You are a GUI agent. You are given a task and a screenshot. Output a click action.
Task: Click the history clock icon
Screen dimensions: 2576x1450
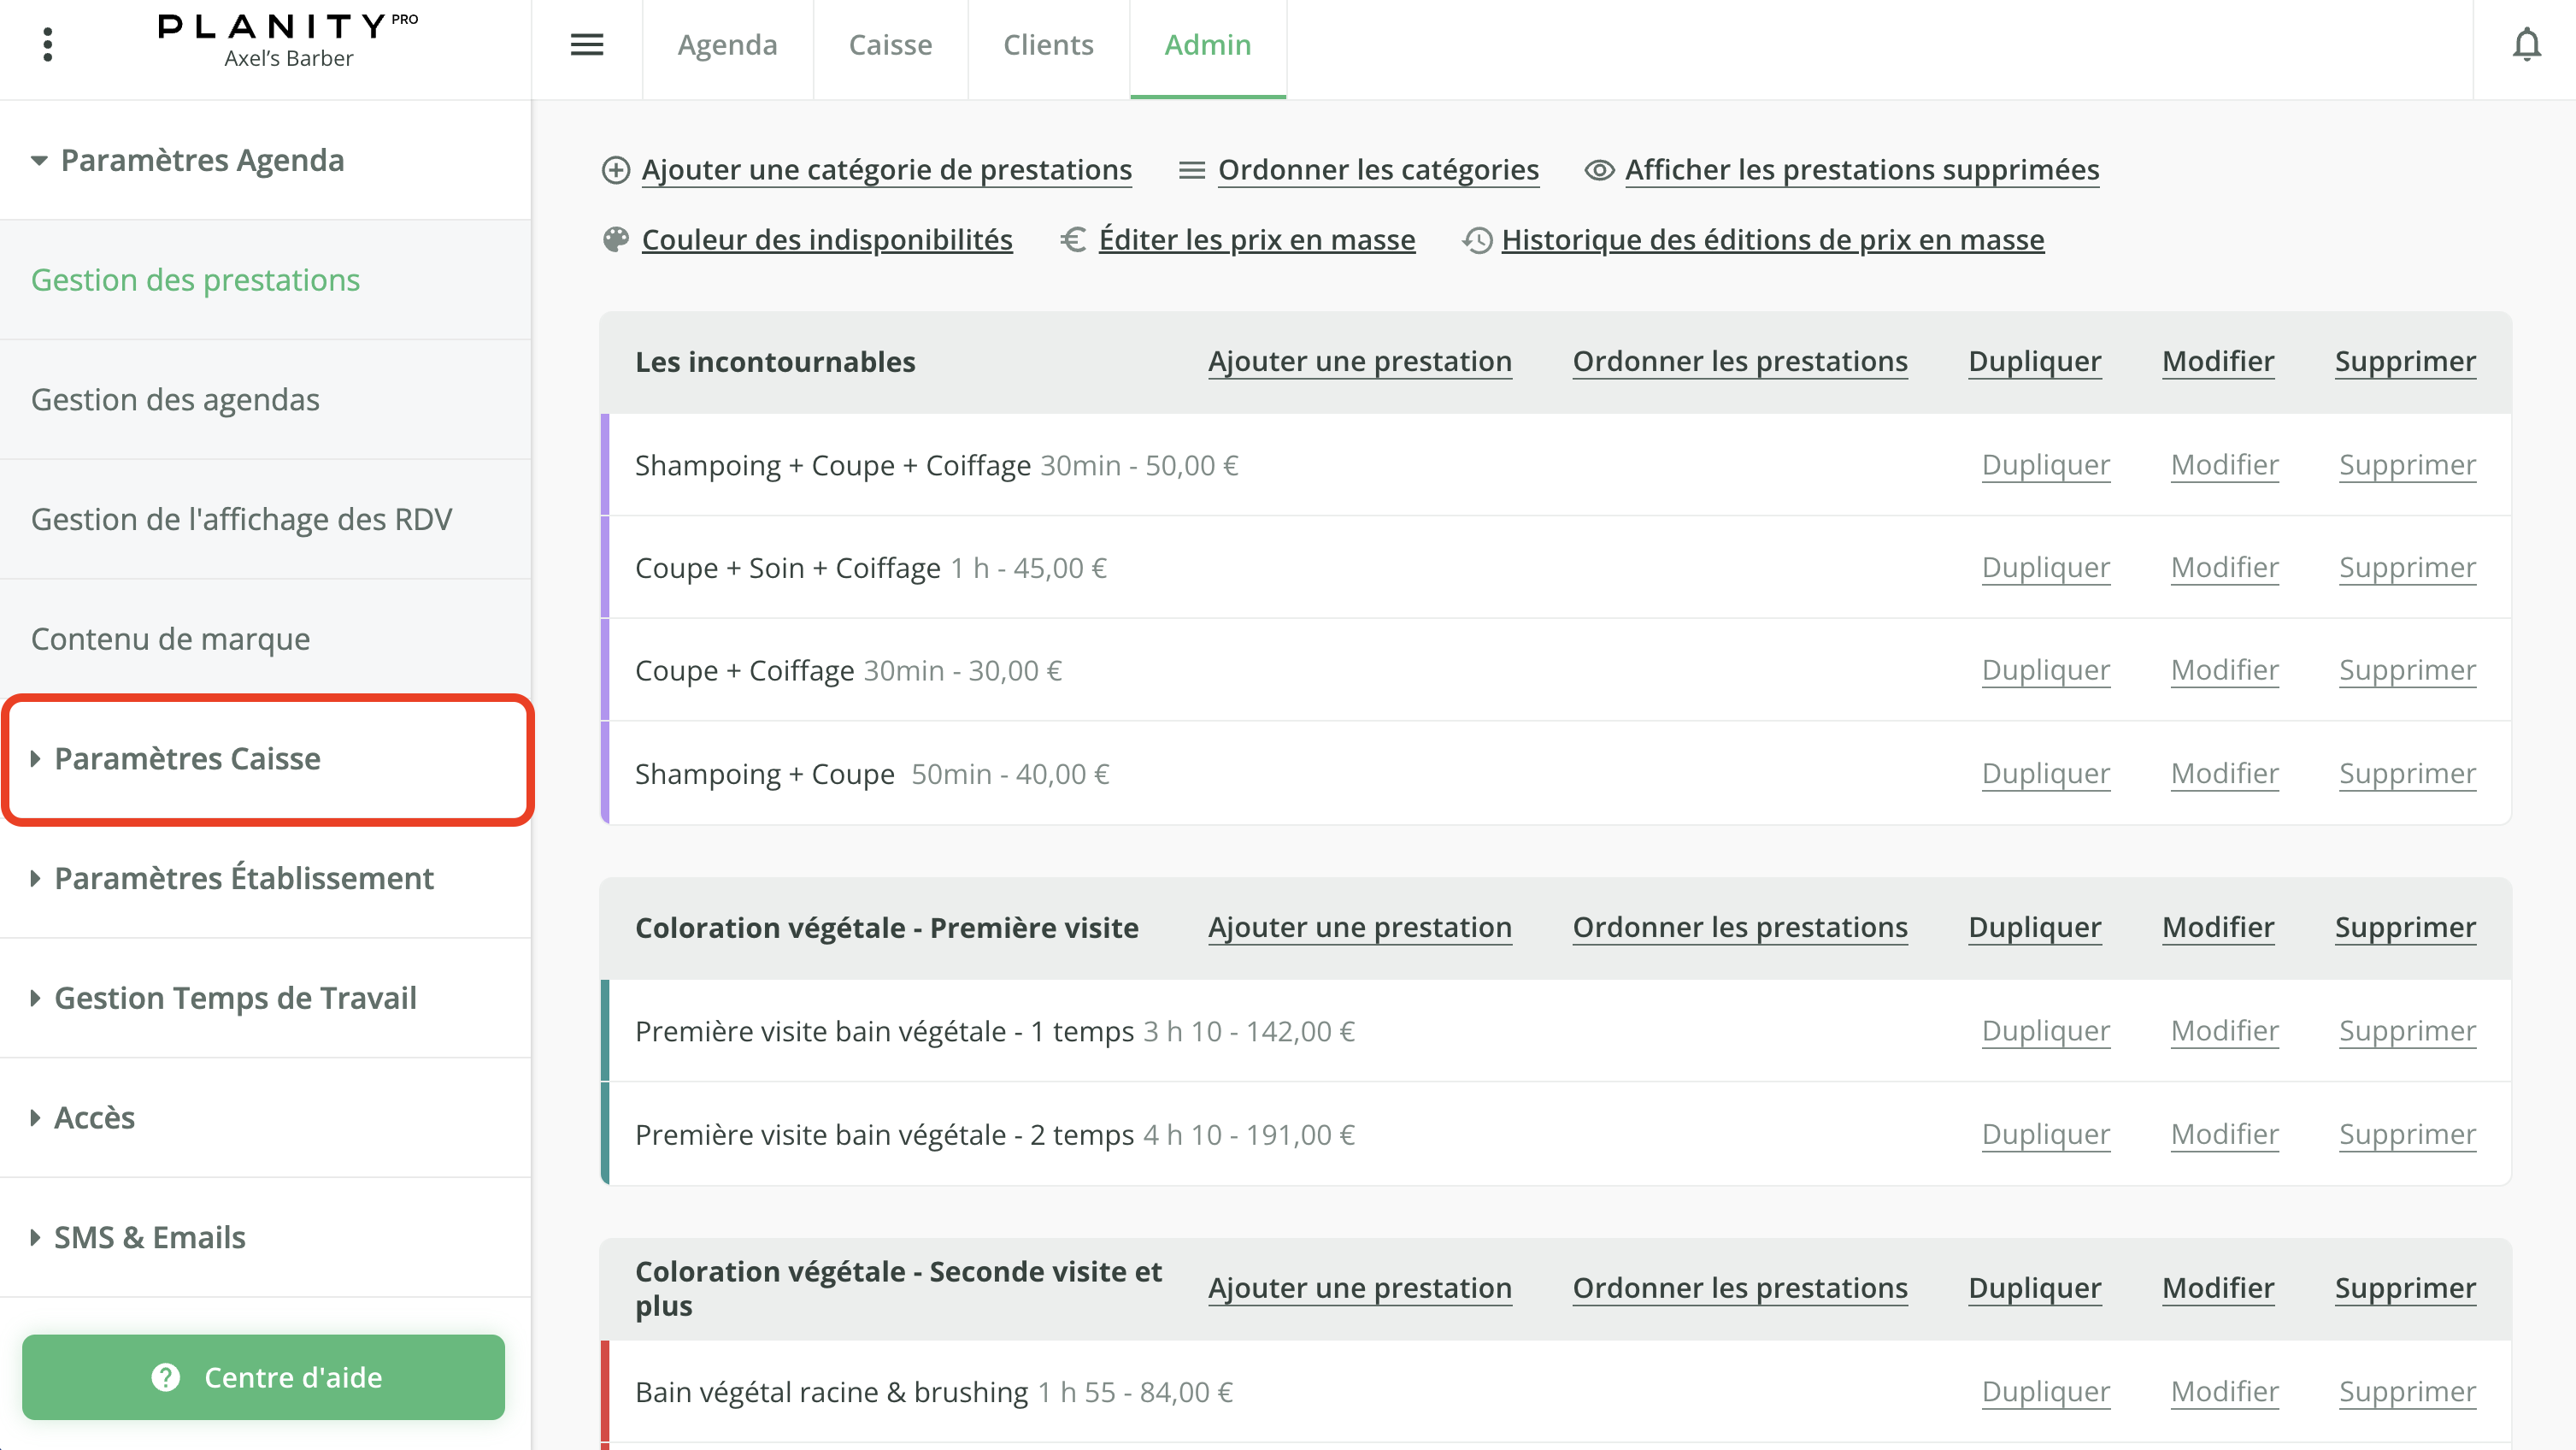tap(1477, 240)
